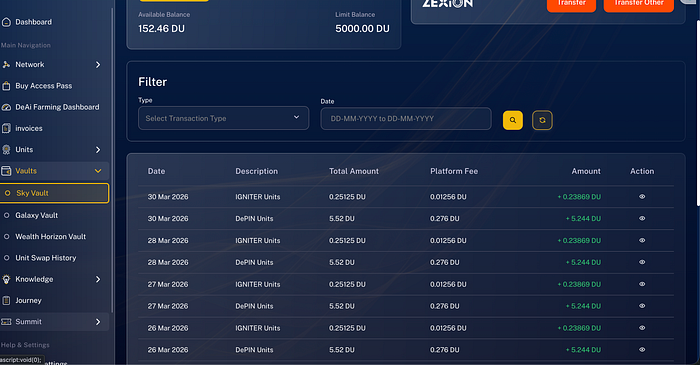The image size is (700, 365).
Task: Open the Journey page link
Action: coord(28,300)
